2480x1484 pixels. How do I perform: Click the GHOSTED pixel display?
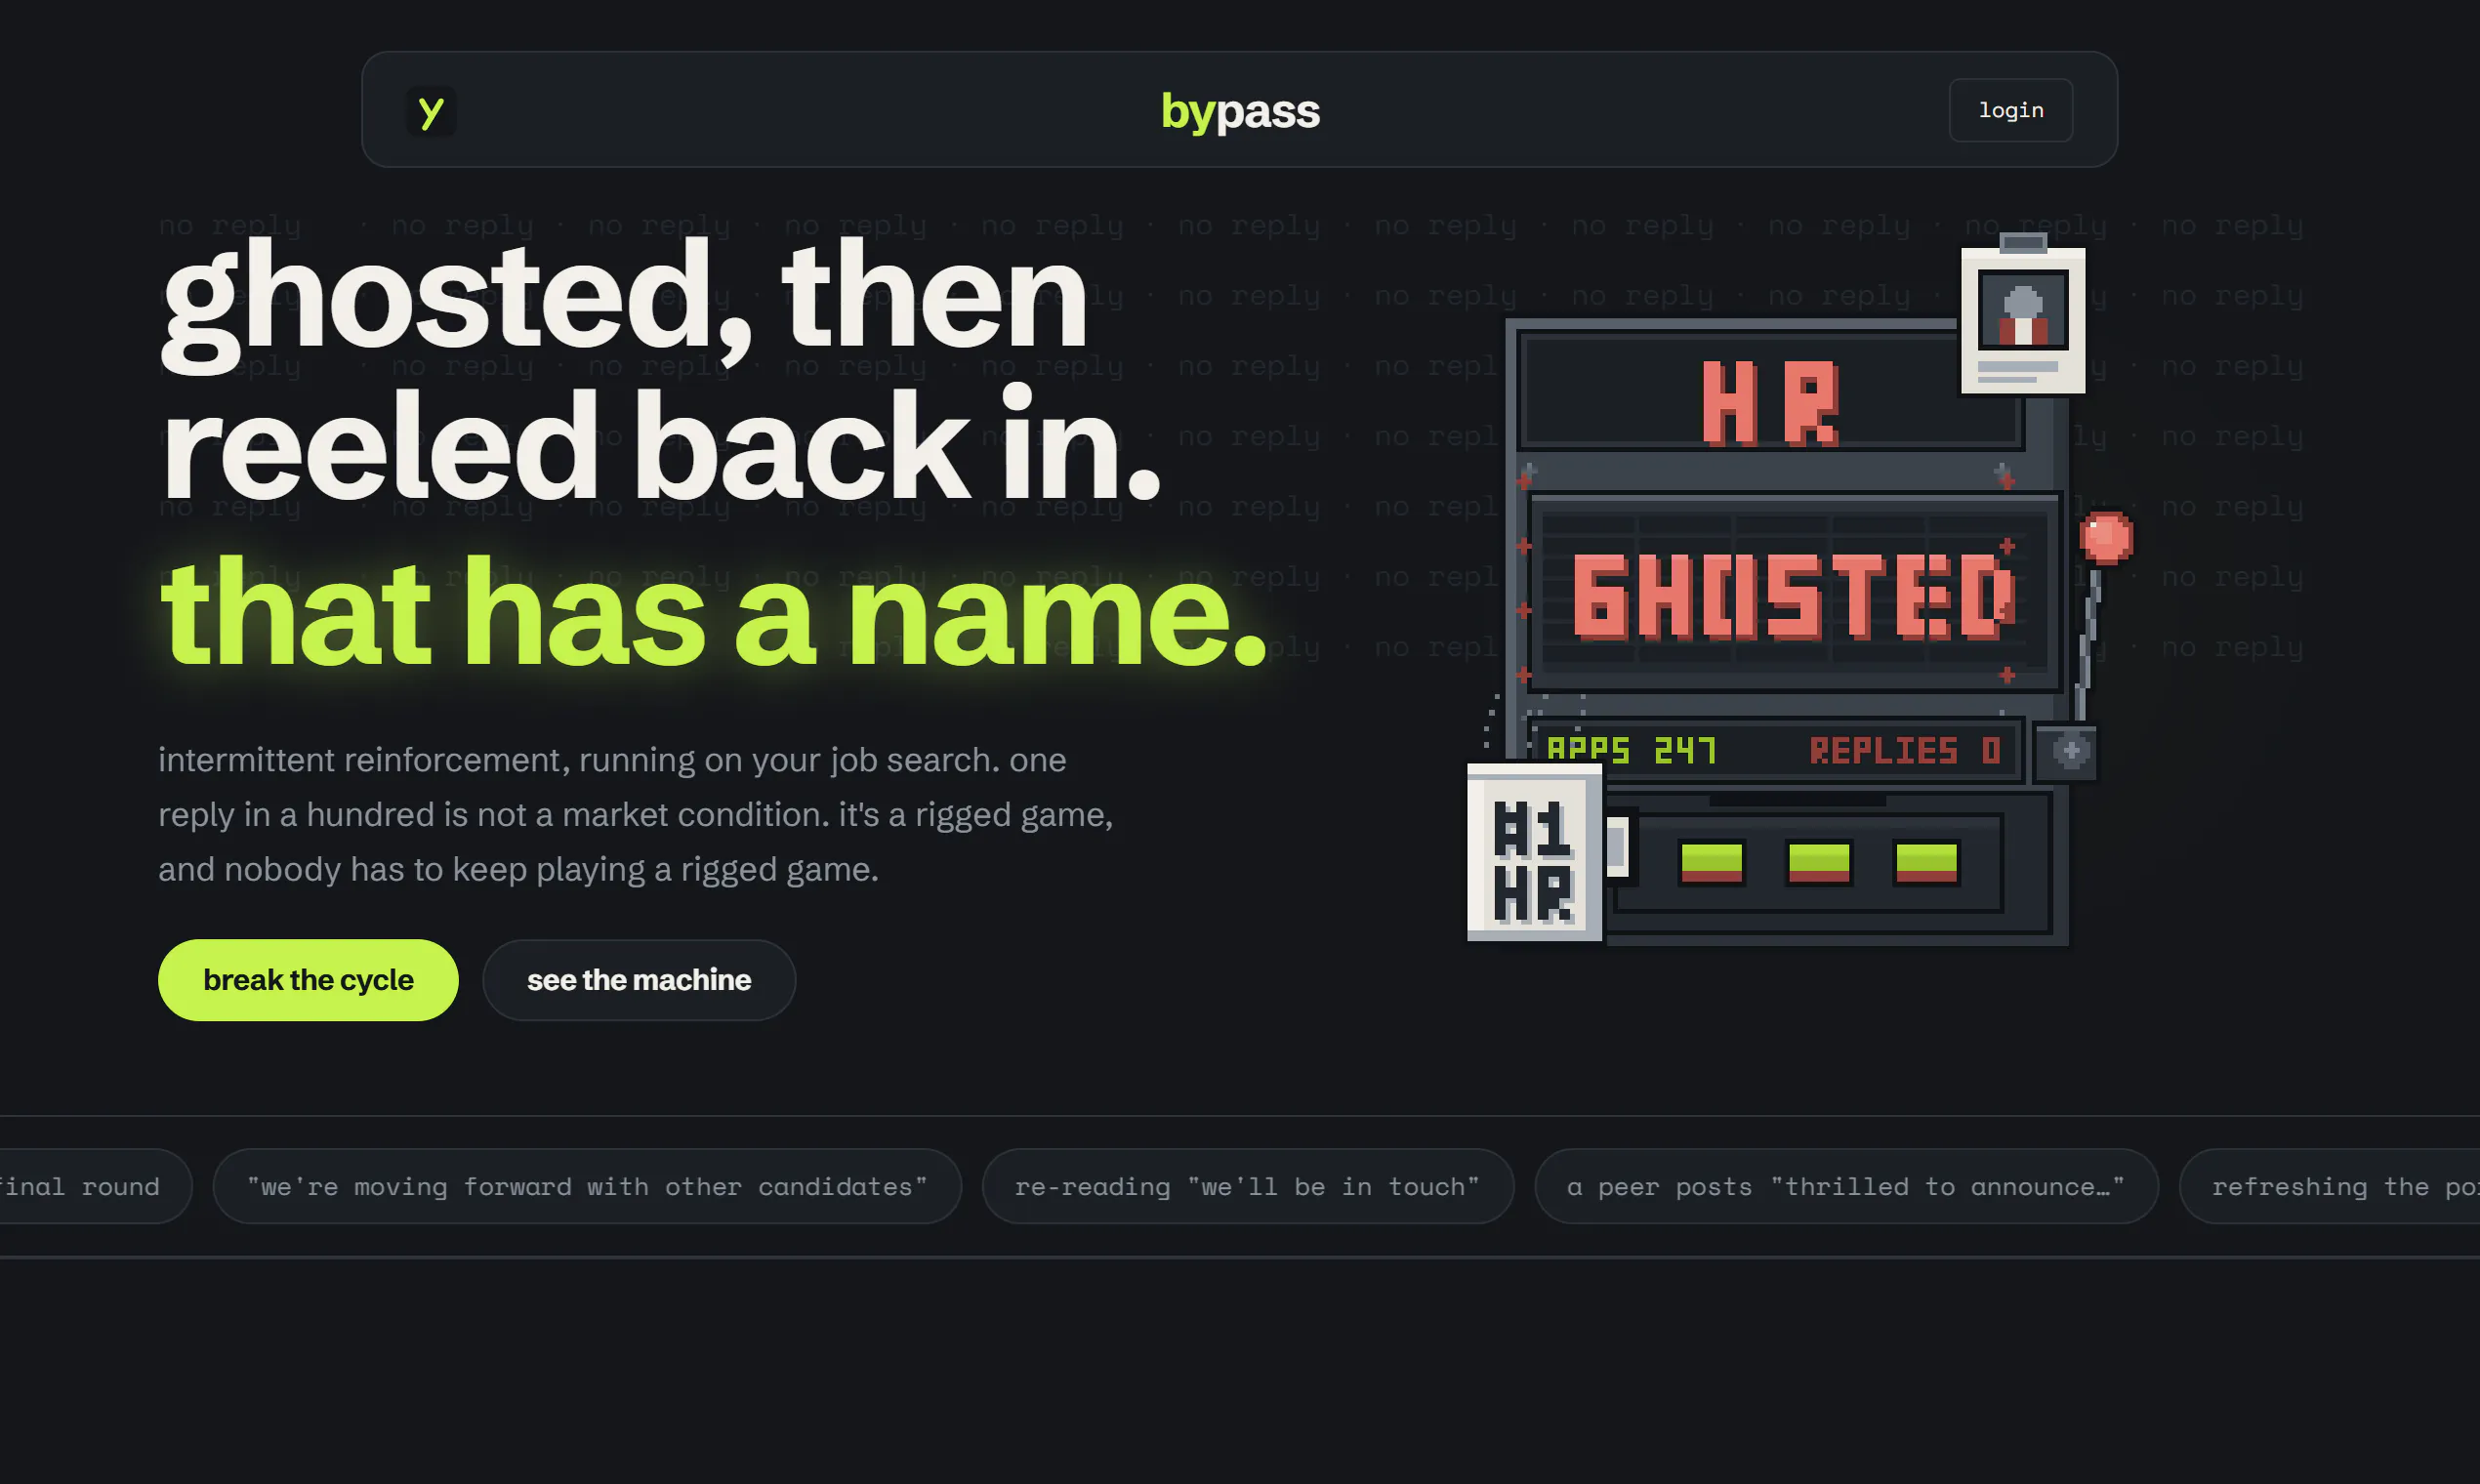1795,596
